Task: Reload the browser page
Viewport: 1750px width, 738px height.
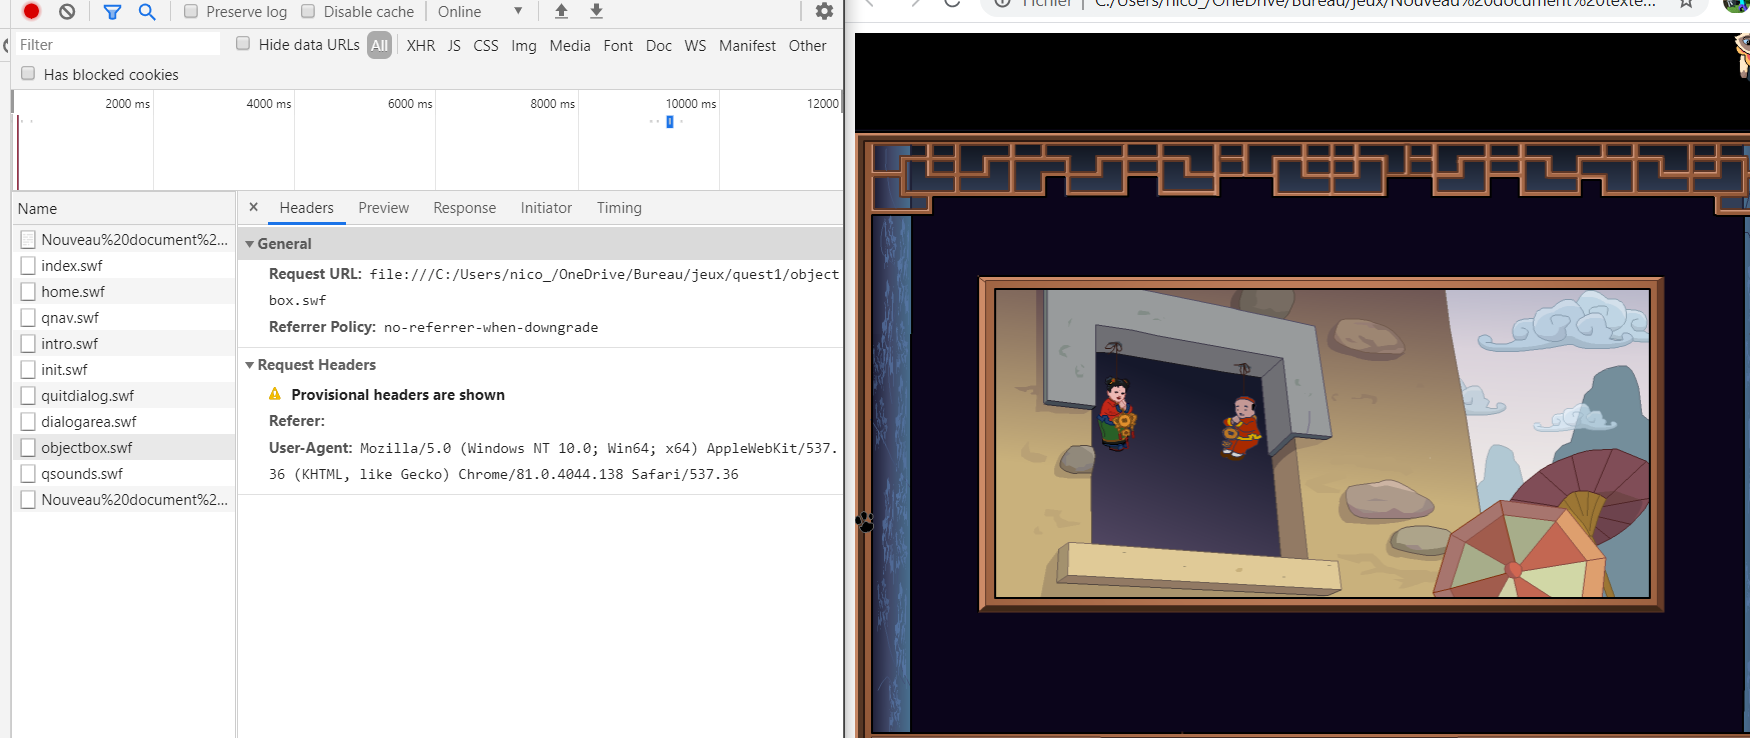Action: (952, 3)
